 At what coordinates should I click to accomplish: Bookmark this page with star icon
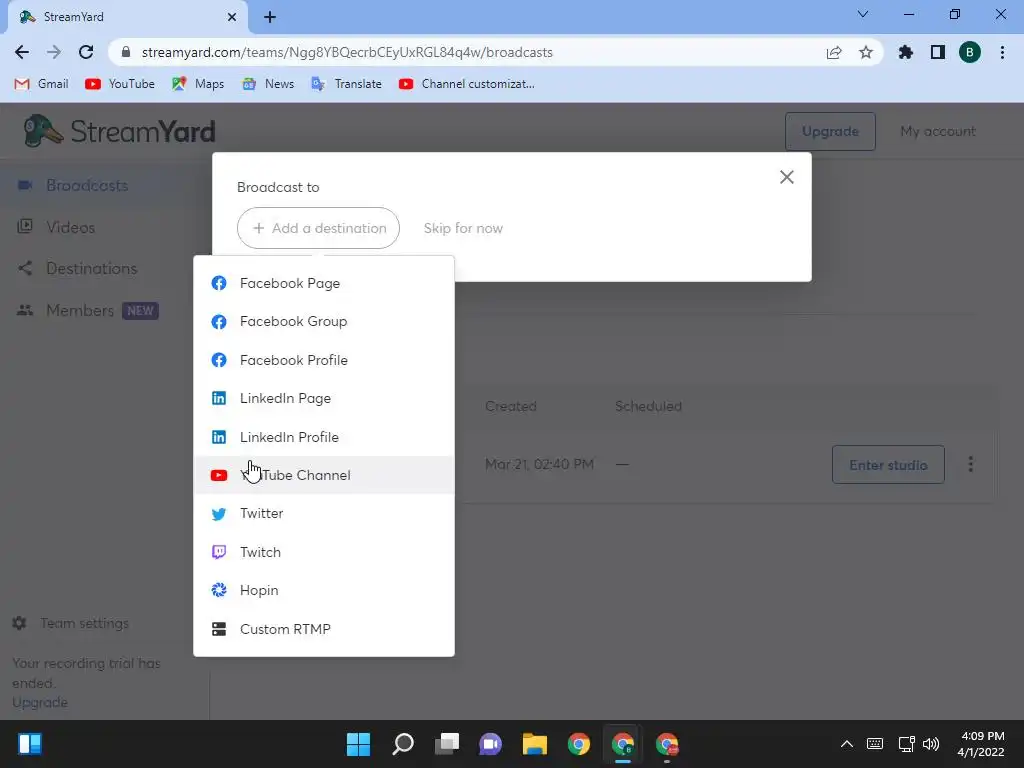tap(866, 52)
